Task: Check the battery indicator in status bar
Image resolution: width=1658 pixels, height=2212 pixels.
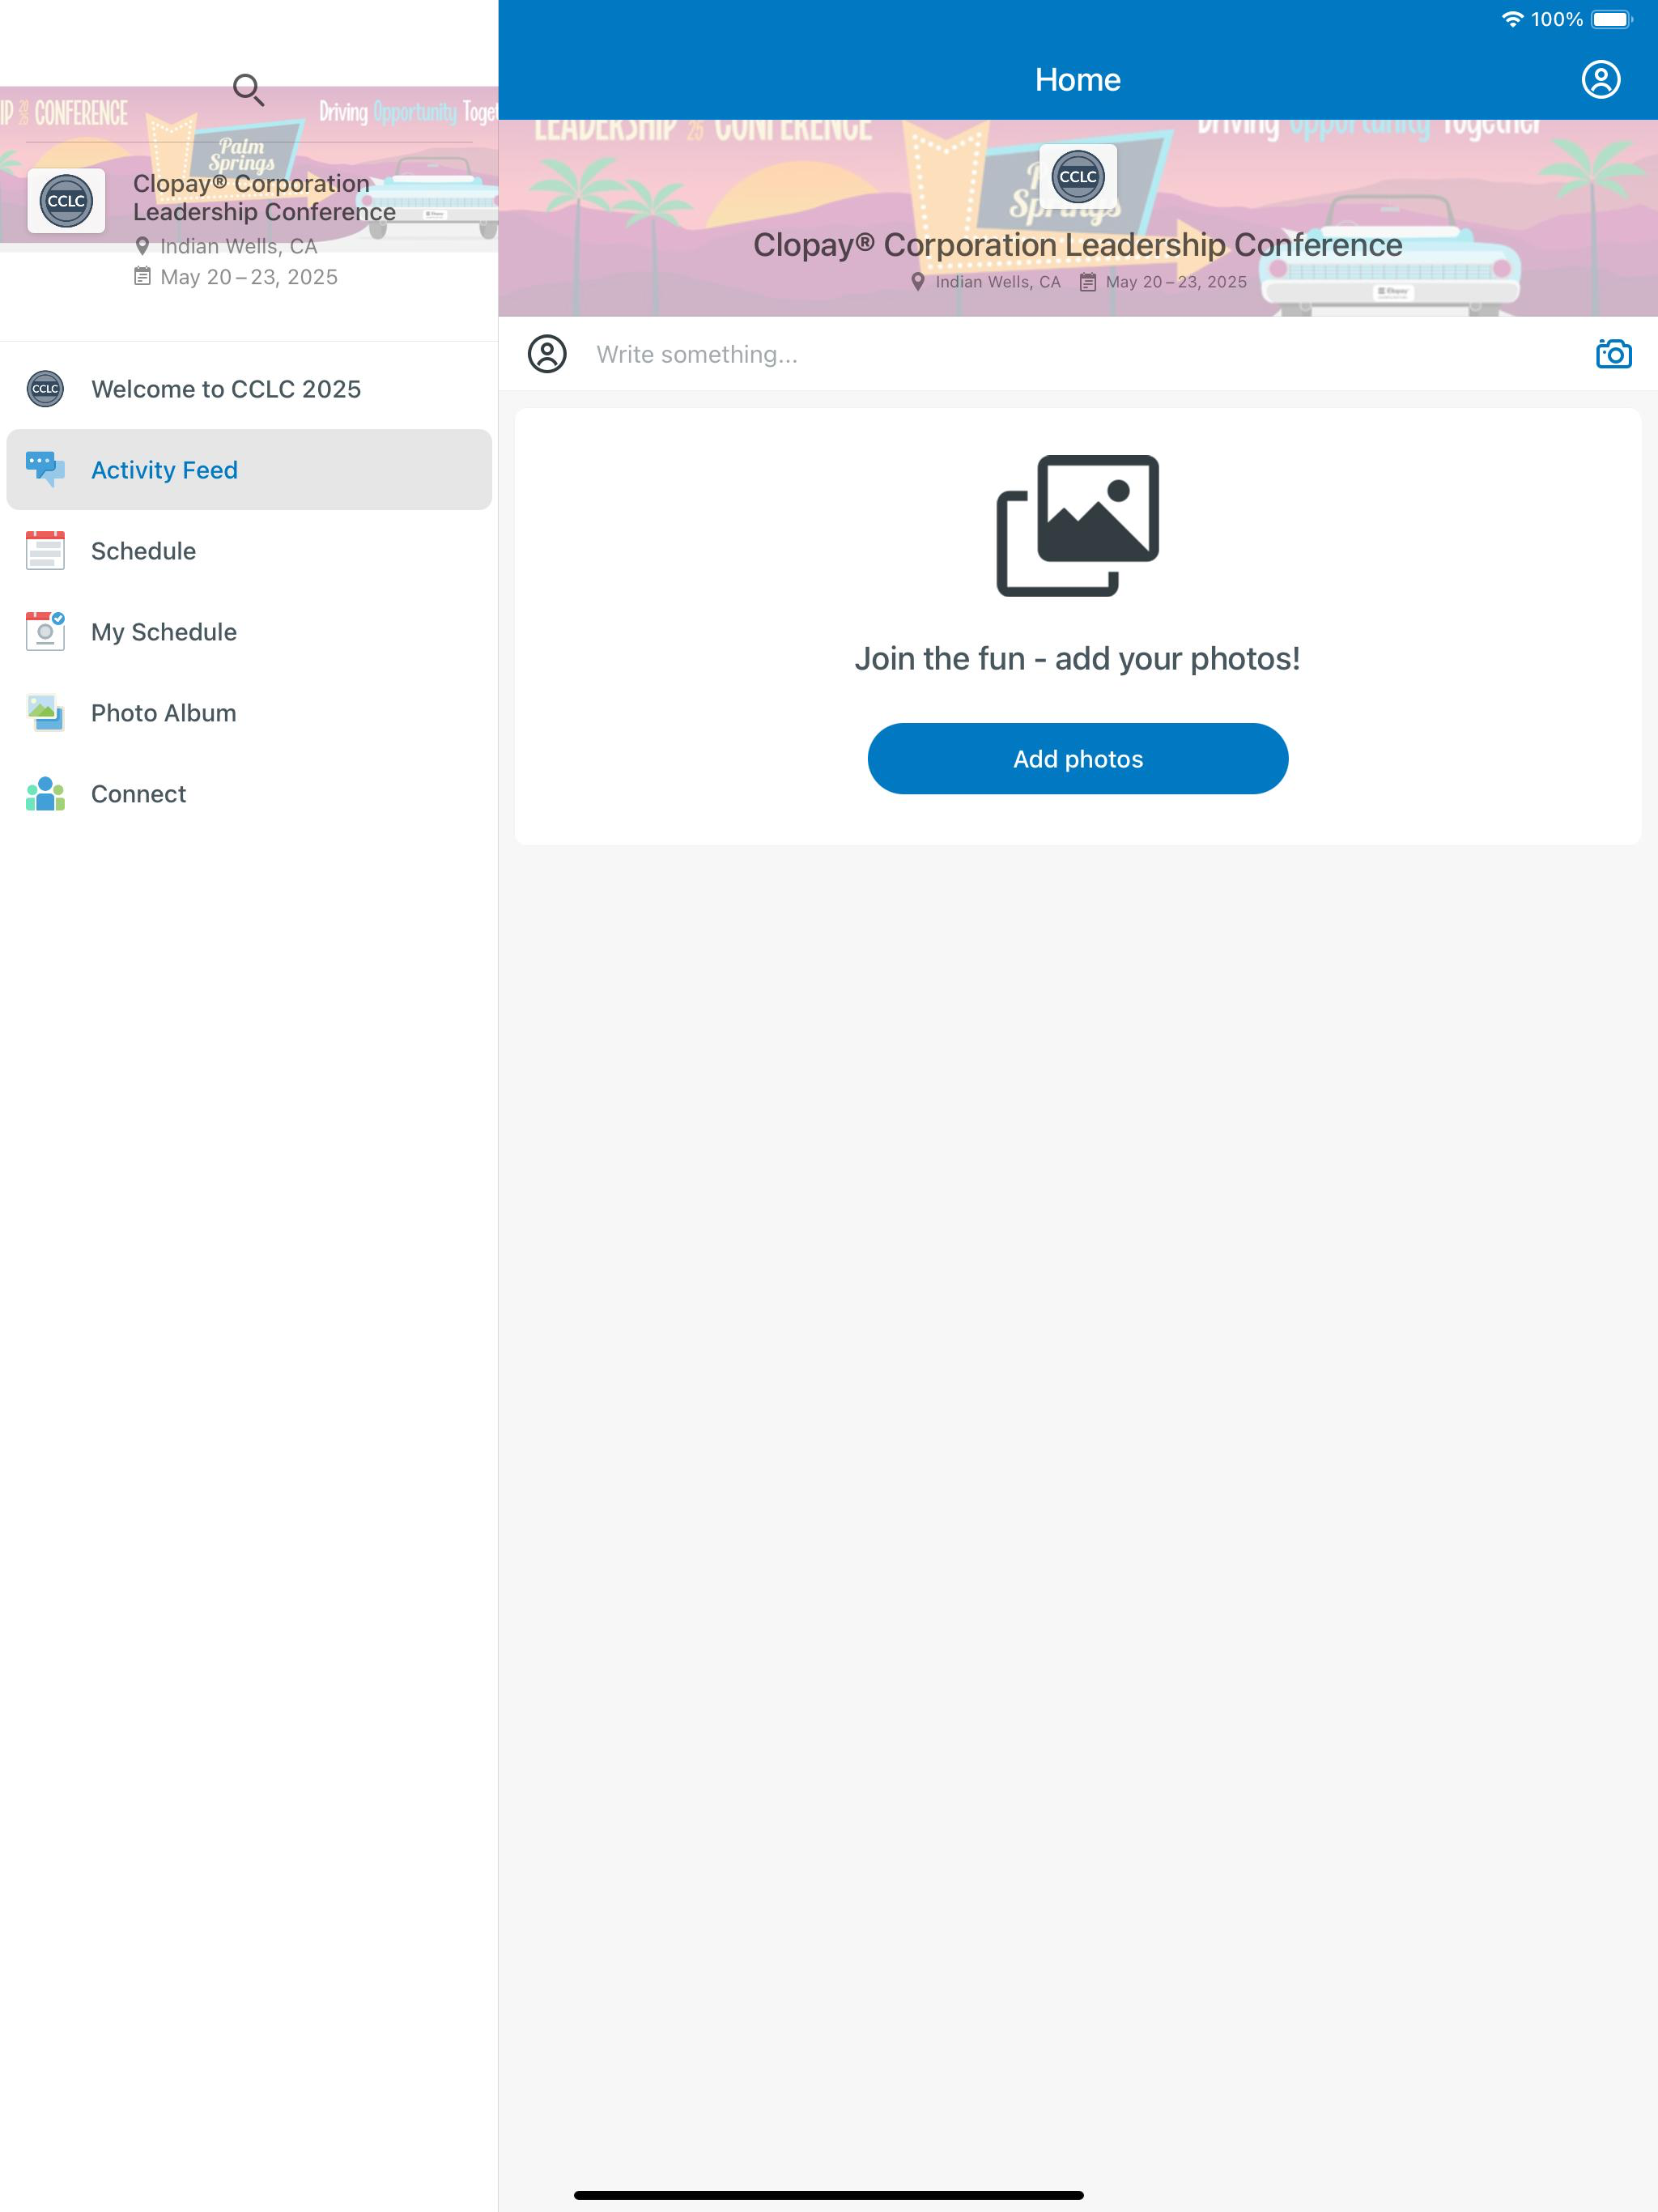Action: tap(1611, 19)
